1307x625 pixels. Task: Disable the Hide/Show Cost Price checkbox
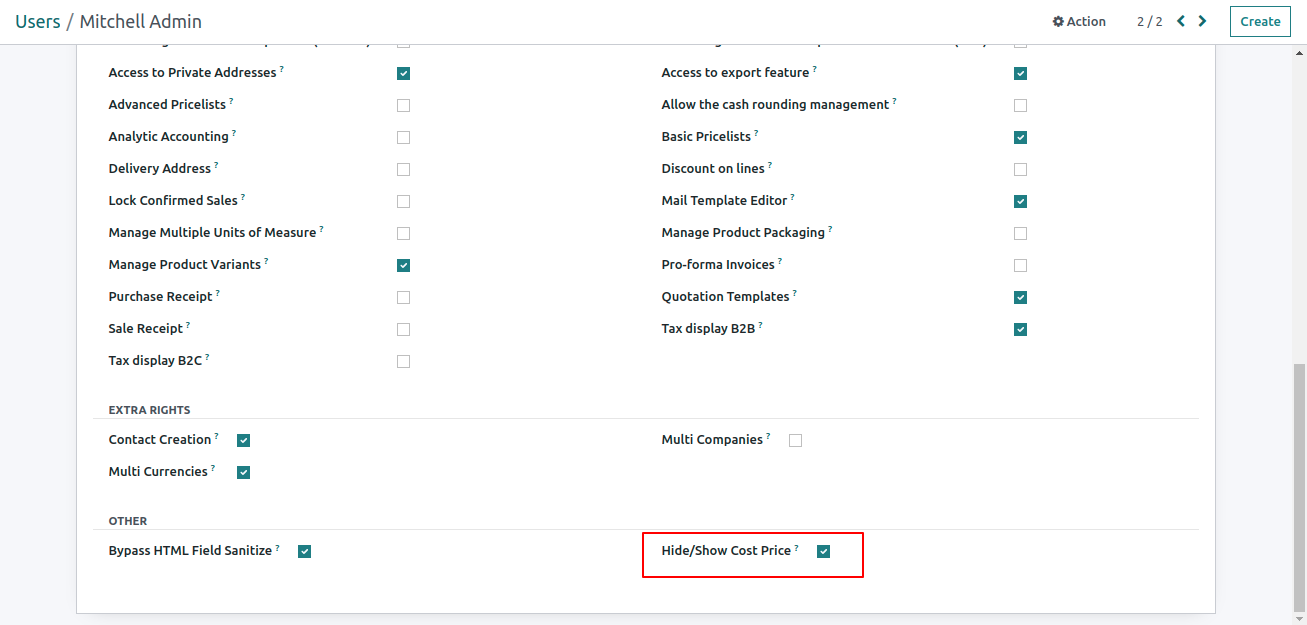(824, 551)
